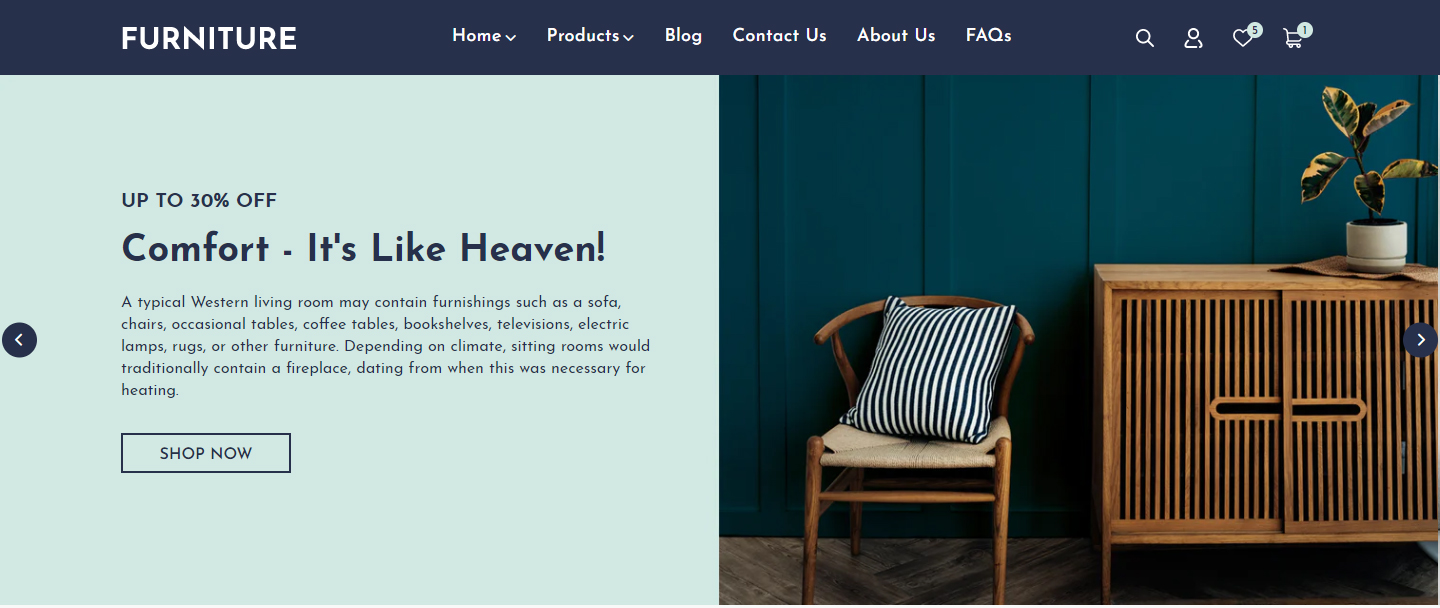Expand the Home dropdown chevron
Image resolution: width=1440 pixels, height=608 pixels.
[x=511, y=38]
